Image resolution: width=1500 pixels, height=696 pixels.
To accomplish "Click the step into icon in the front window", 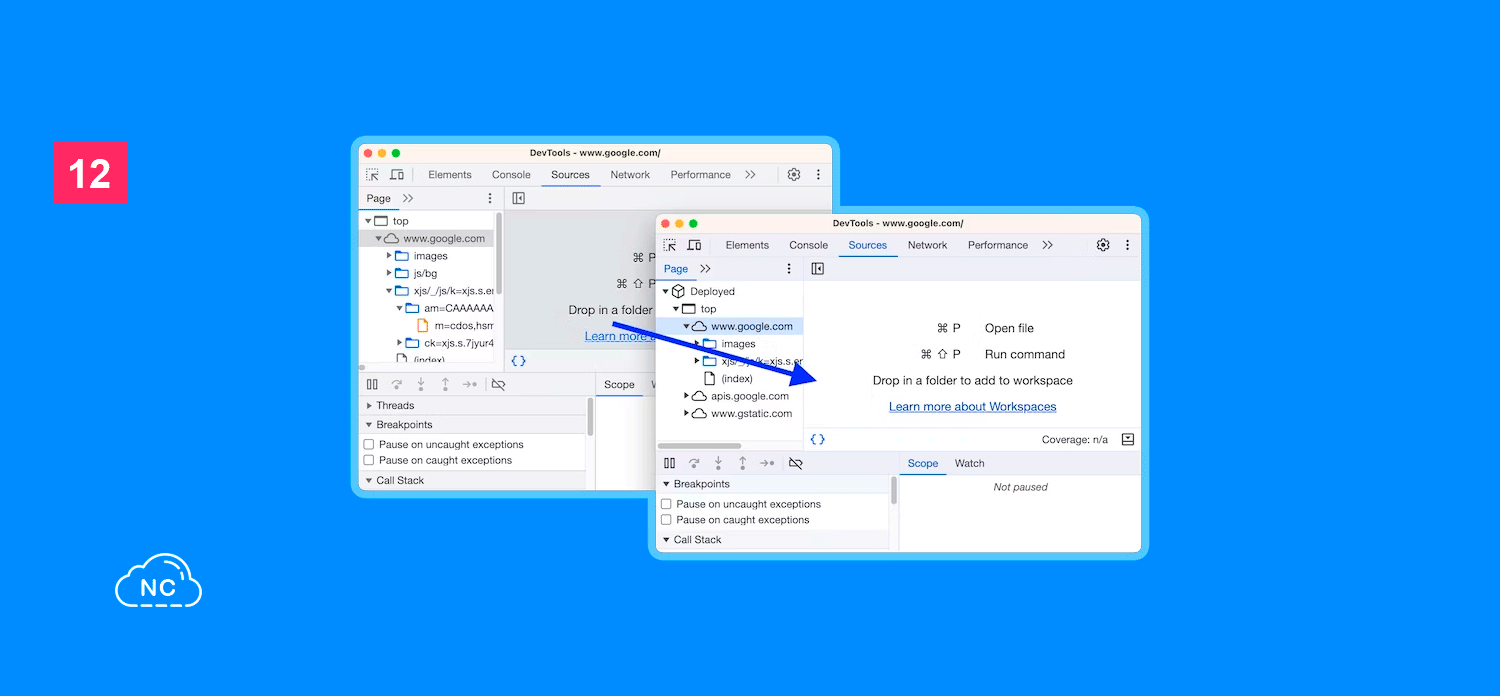I will [x=718, y=463].
